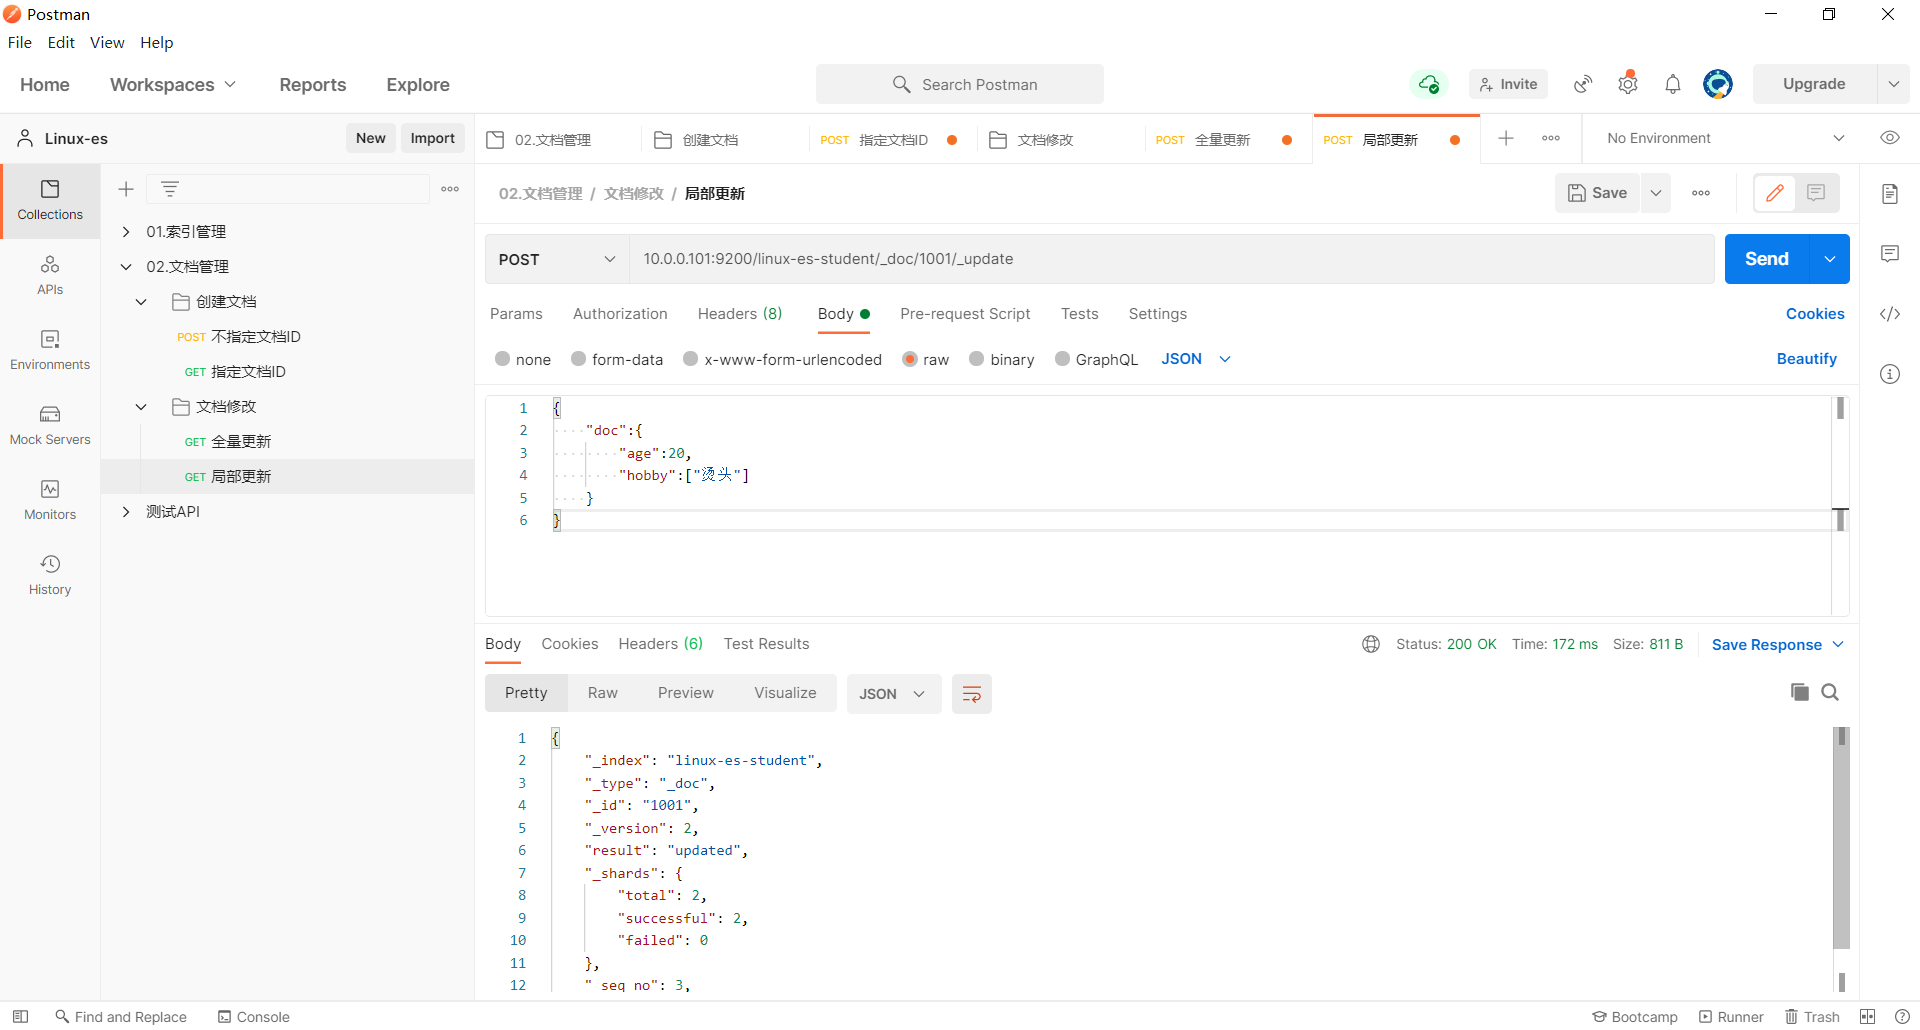The image size is (1920, 1030).
Task: Toggle word wrap in the response
Action: click(x=971, y=694)
